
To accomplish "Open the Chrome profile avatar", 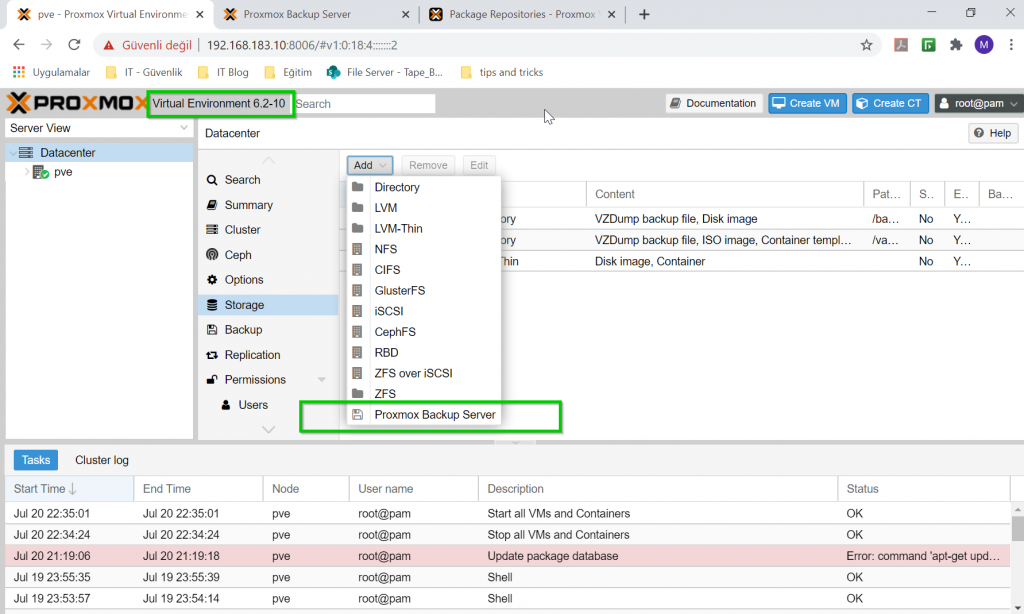I will [984, 45].
